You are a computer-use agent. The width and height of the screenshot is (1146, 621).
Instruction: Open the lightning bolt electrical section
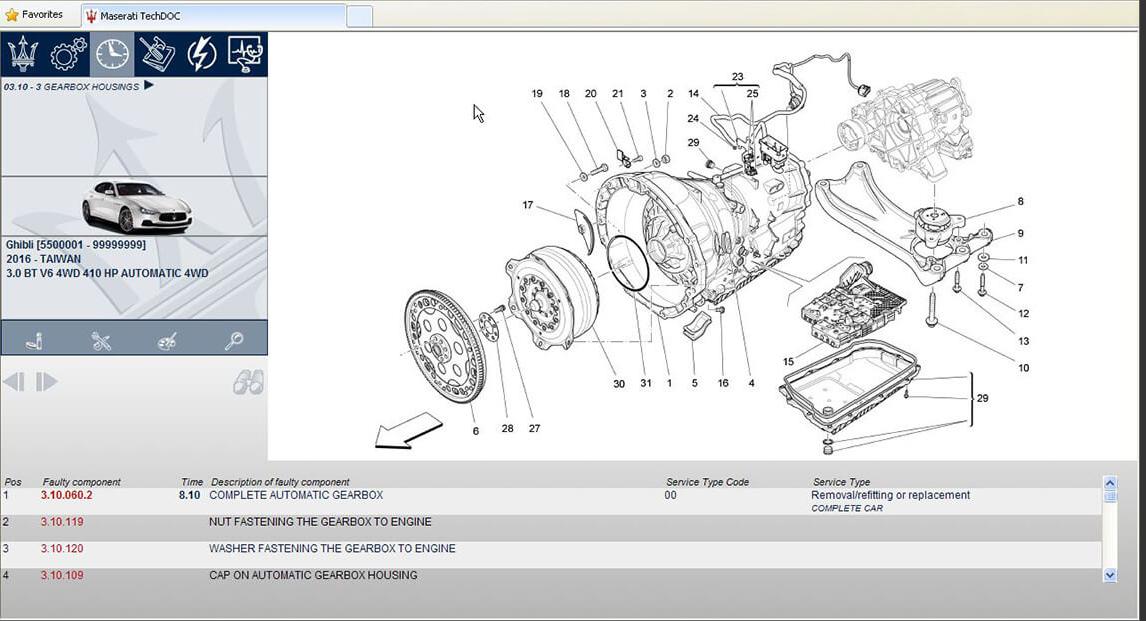(x=201, y=54)
